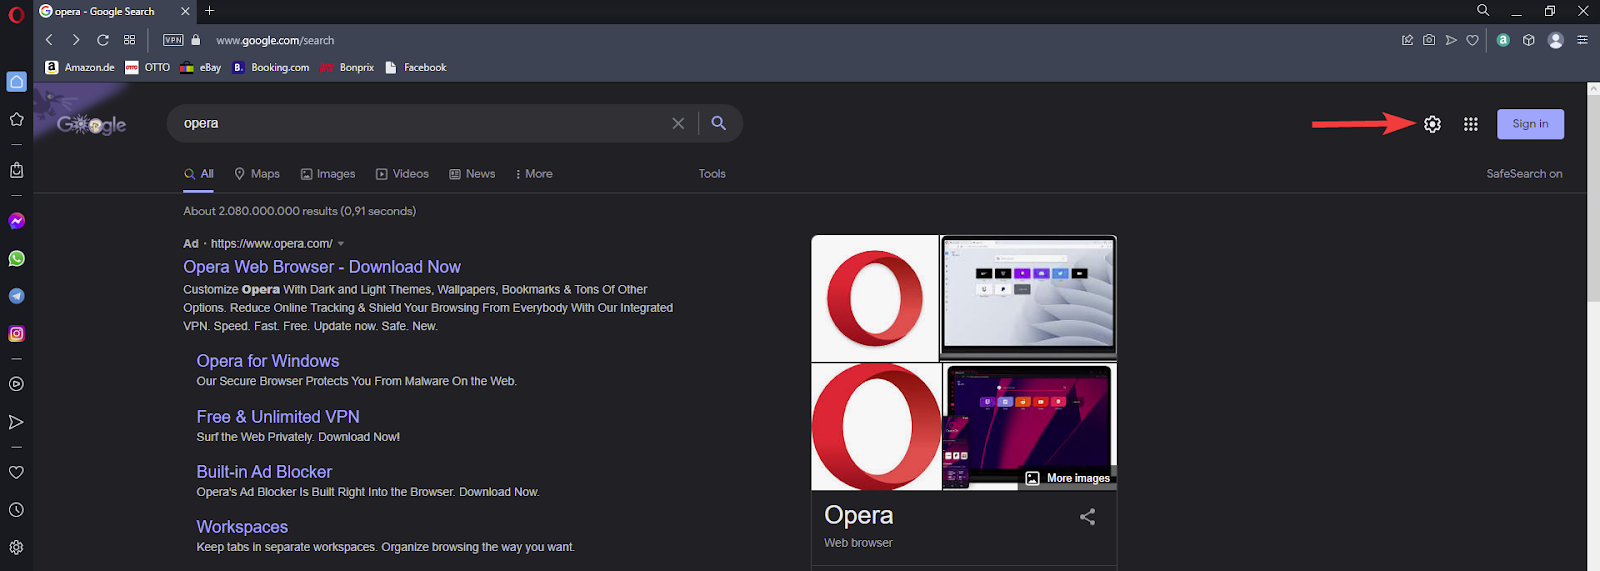
Task: Open the ad URL dropdown arrow
Action: 341,244
